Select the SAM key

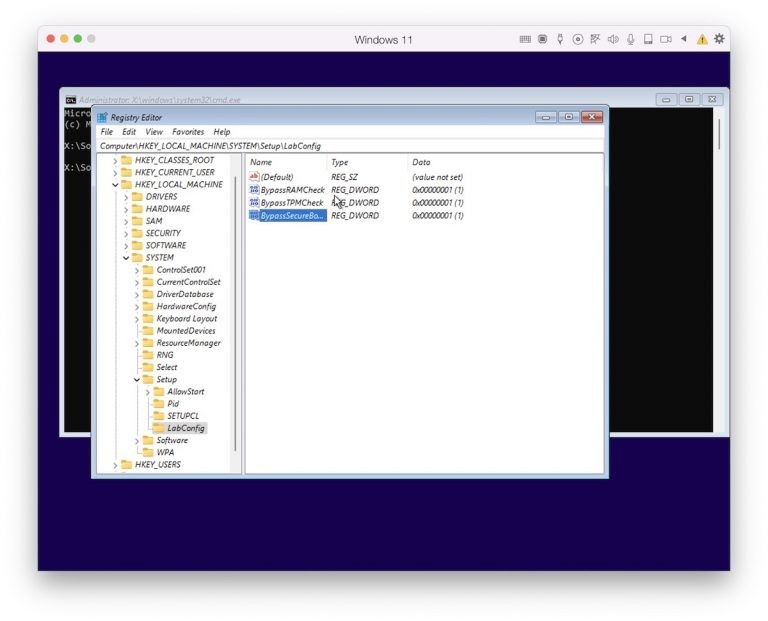(x=154, y=221)
